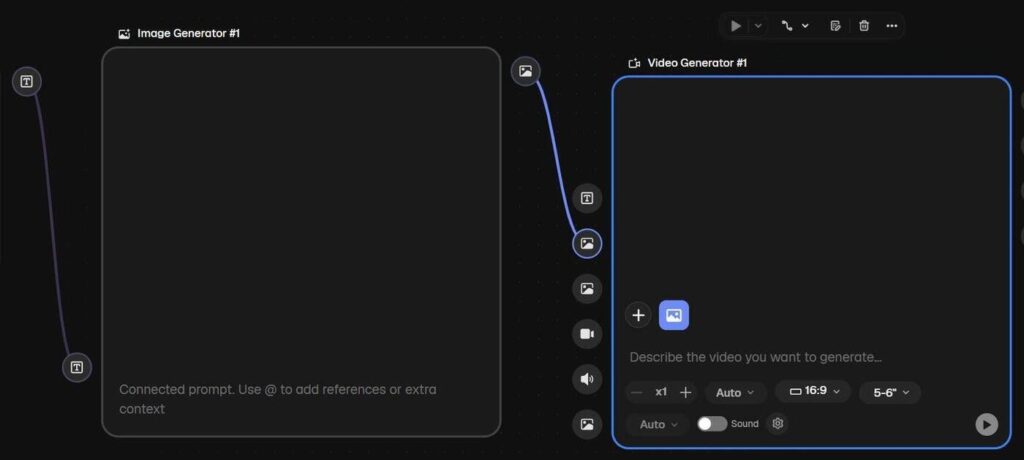
Task: Click the Image Generator's image output port
Action: coord(526,71)
